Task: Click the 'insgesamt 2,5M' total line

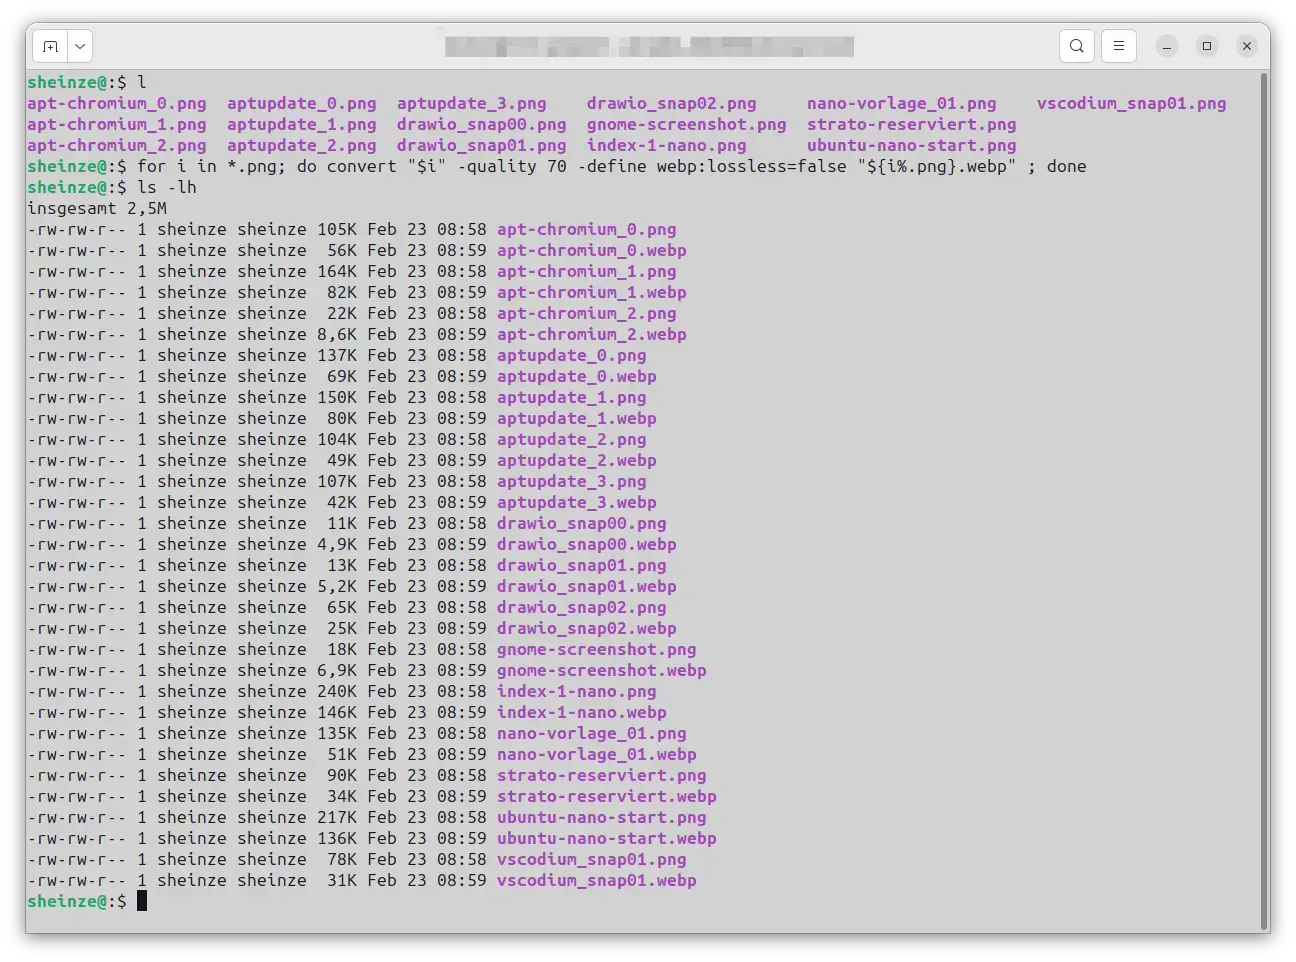Action: click(x=97, y=208)
